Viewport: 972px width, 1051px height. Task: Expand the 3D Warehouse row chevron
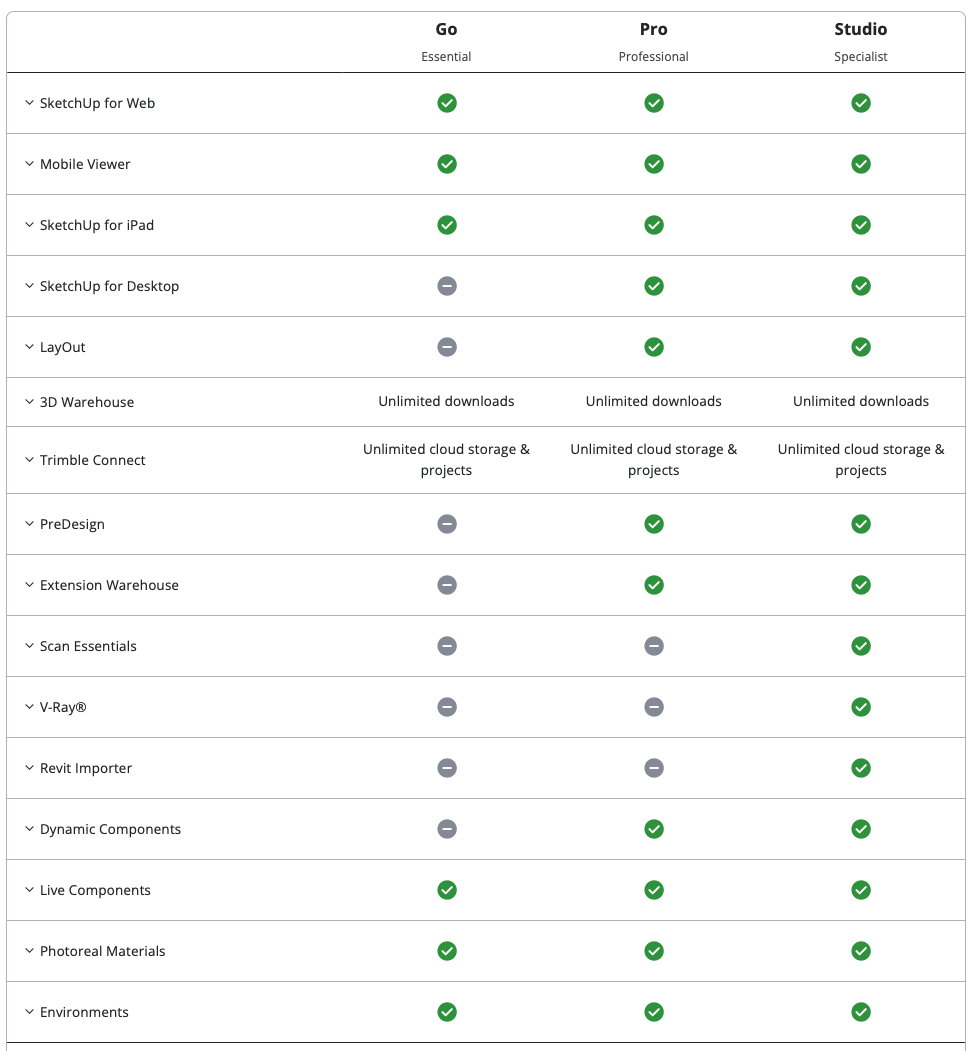(29, 402)
